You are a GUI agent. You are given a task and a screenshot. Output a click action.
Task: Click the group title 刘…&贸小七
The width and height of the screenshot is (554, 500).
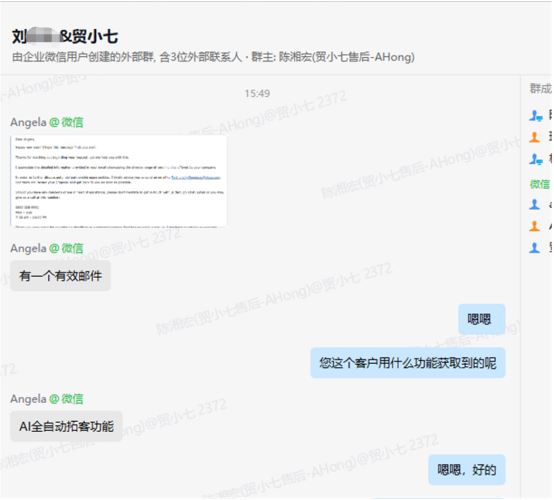coord(65,36)
